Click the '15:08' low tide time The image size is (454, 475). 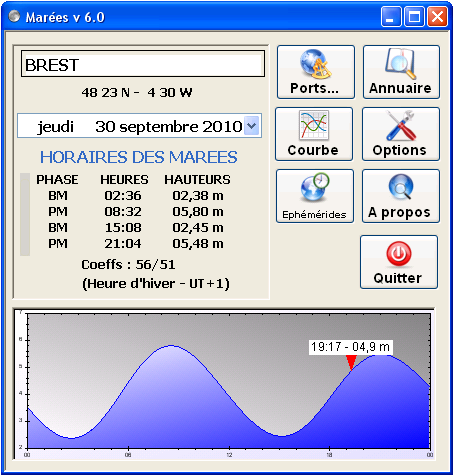[x=123, y=228]
